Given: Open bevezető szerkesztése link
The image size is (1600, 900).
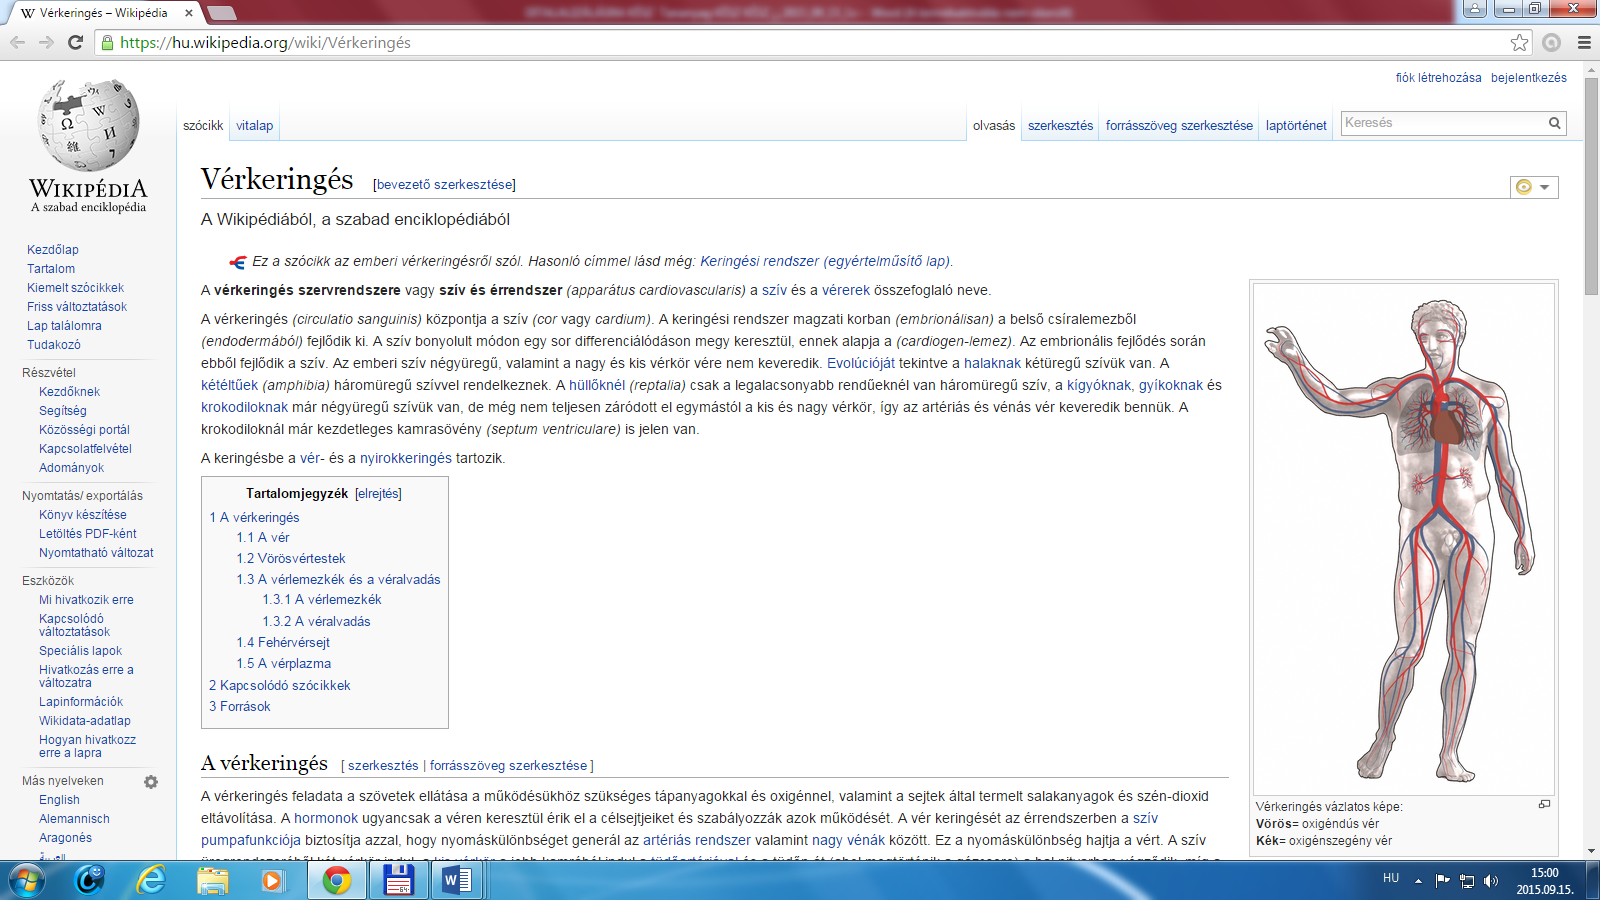Looking at the screenshot, I should pyautogui.click(x=444, y=185).
